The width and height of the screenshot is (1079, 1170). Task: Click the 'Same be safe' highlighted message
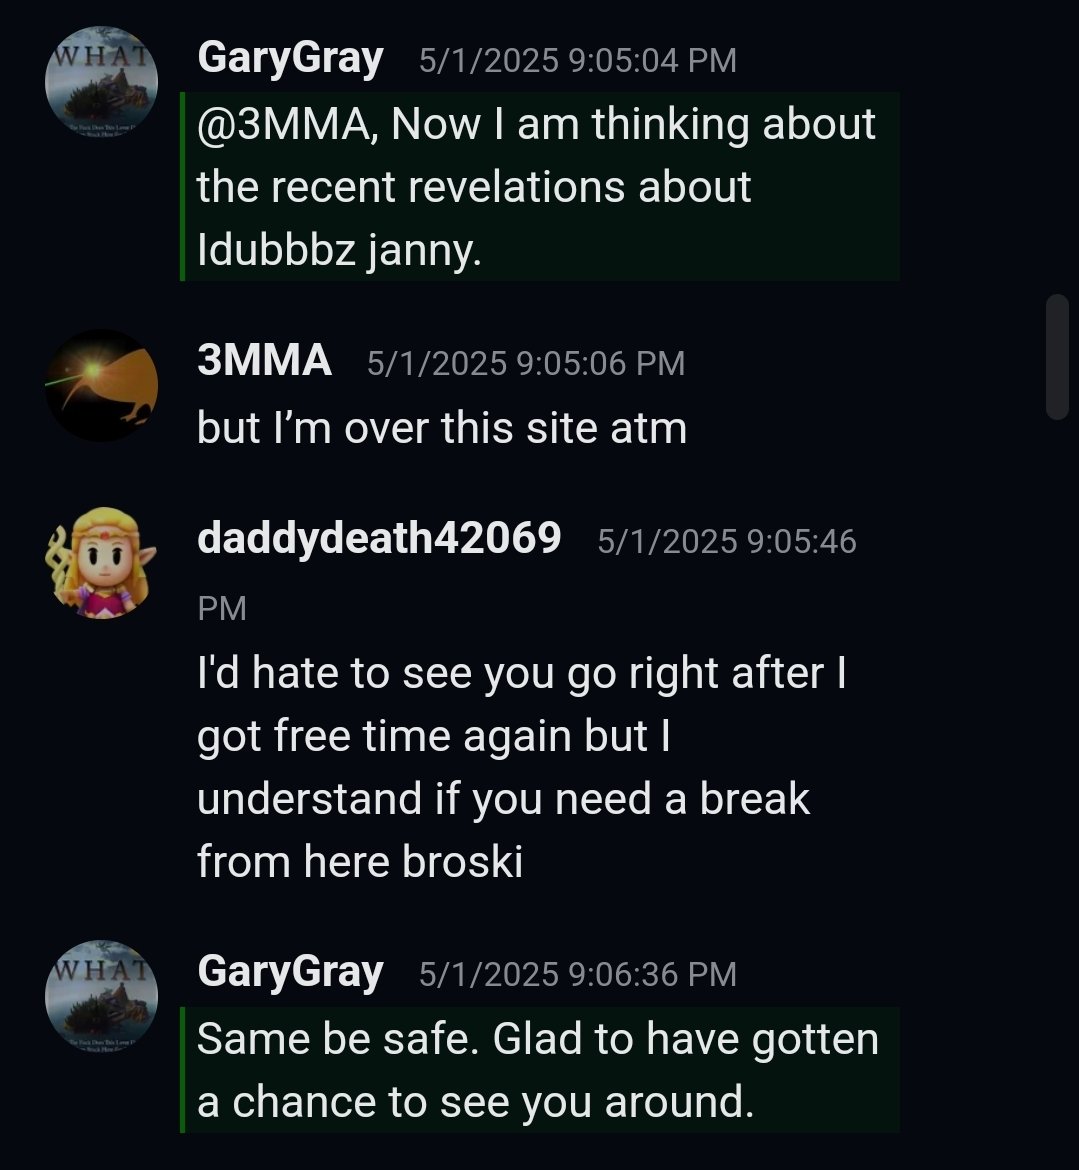pyautogui.click(x=540, y=1070)
